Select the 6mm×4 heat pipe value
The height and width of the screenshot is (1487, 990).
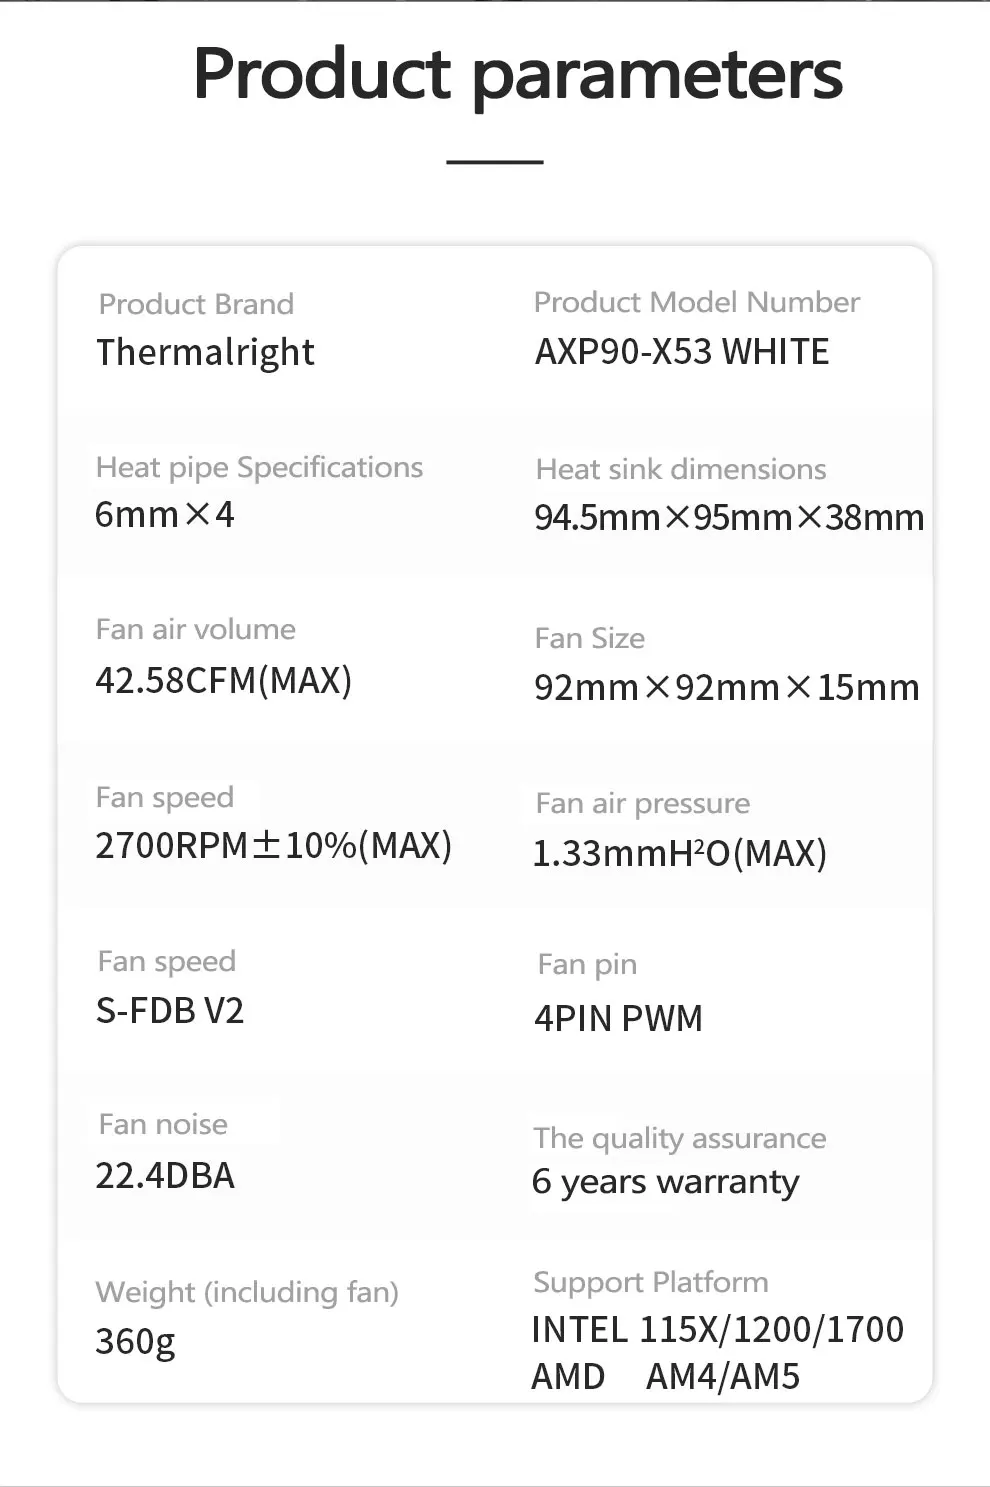click(164, 514)
